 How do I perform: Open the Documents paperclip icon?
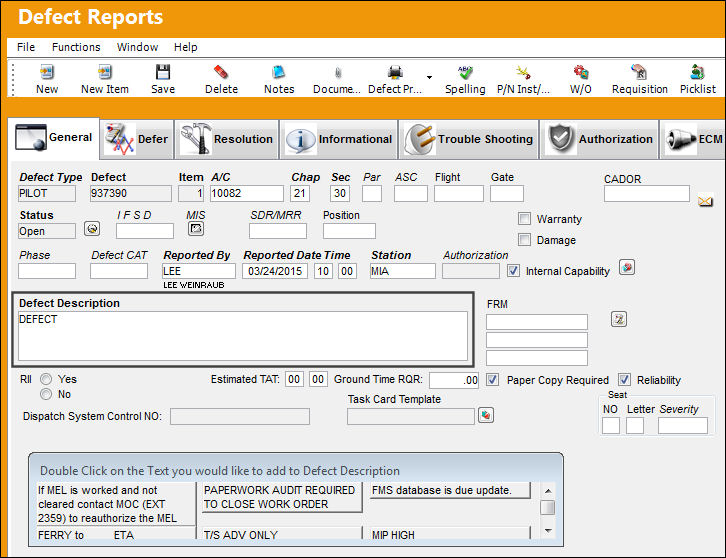click(x=338, y=73)
